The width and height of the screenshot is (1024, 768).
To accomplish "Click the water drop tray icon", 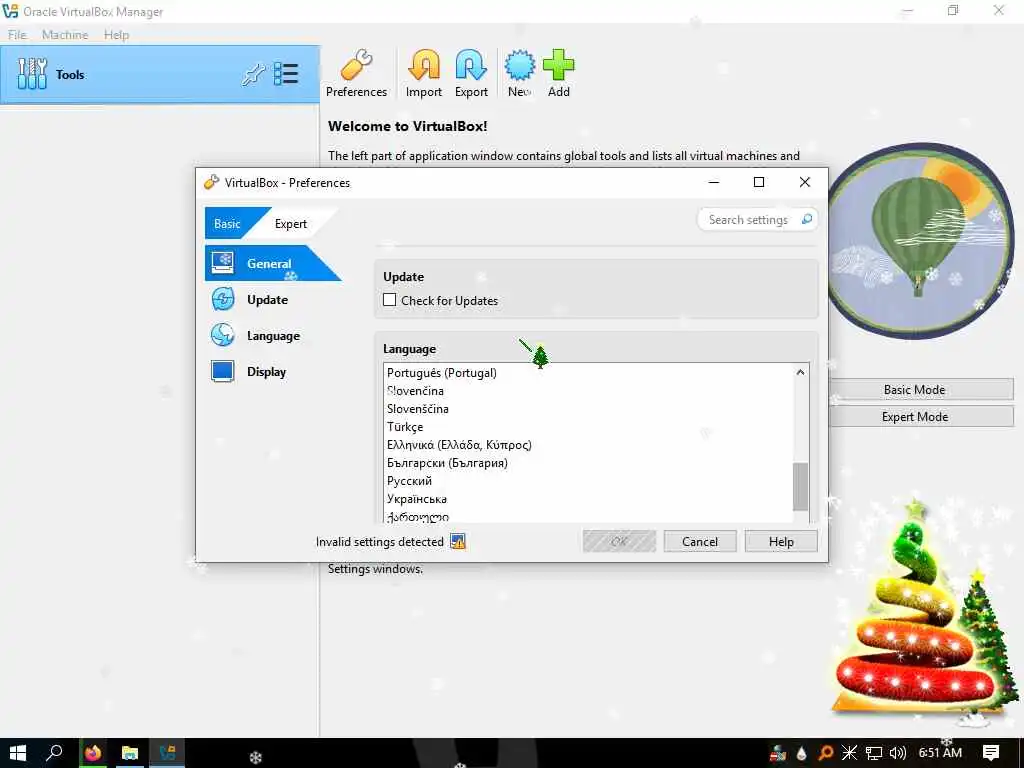I will tap(801, 753).
